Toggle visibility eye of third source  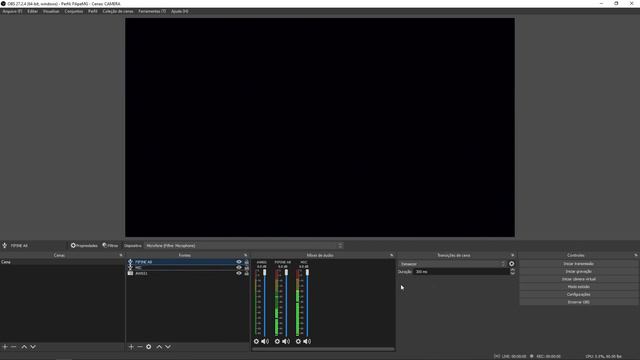pyautogui.click(x=239, y=273)
